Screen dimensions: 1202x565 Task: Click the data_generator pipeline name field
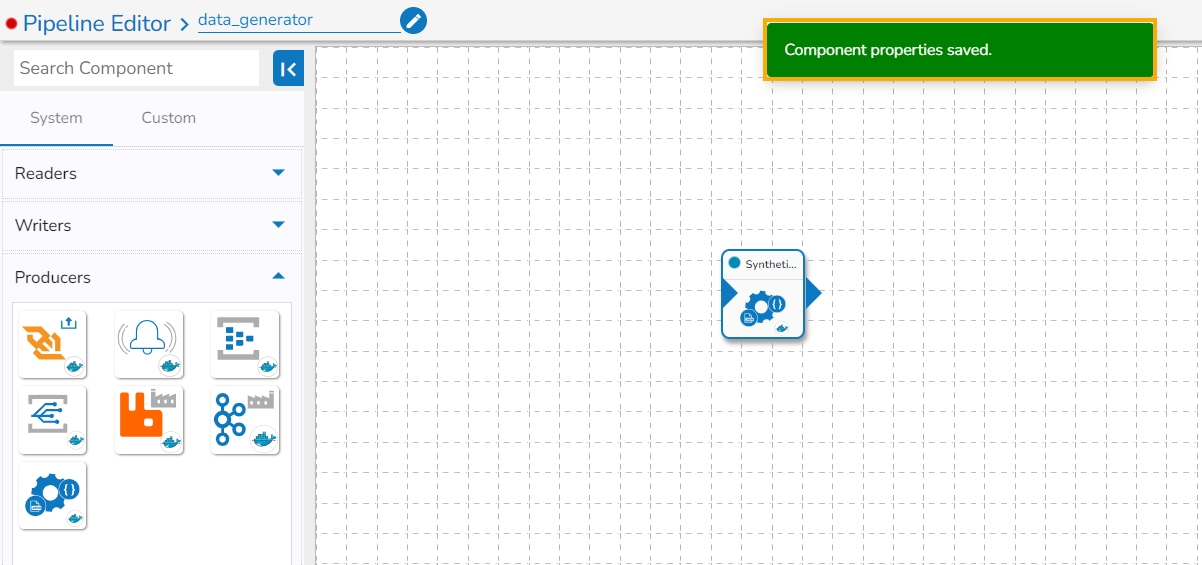coord(298,20)
